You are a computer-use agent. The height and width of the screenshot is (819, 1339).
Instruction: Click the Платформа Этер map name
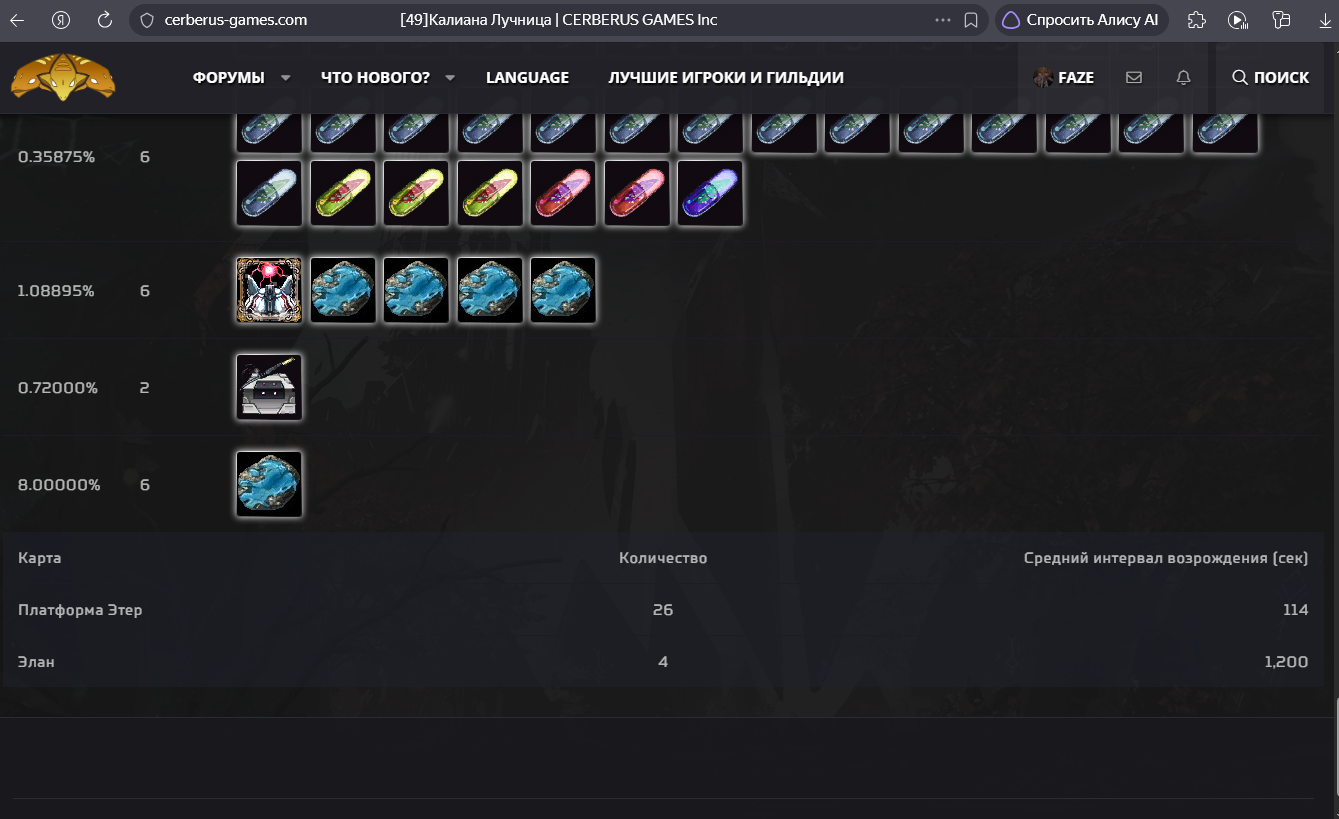[80, 609]
